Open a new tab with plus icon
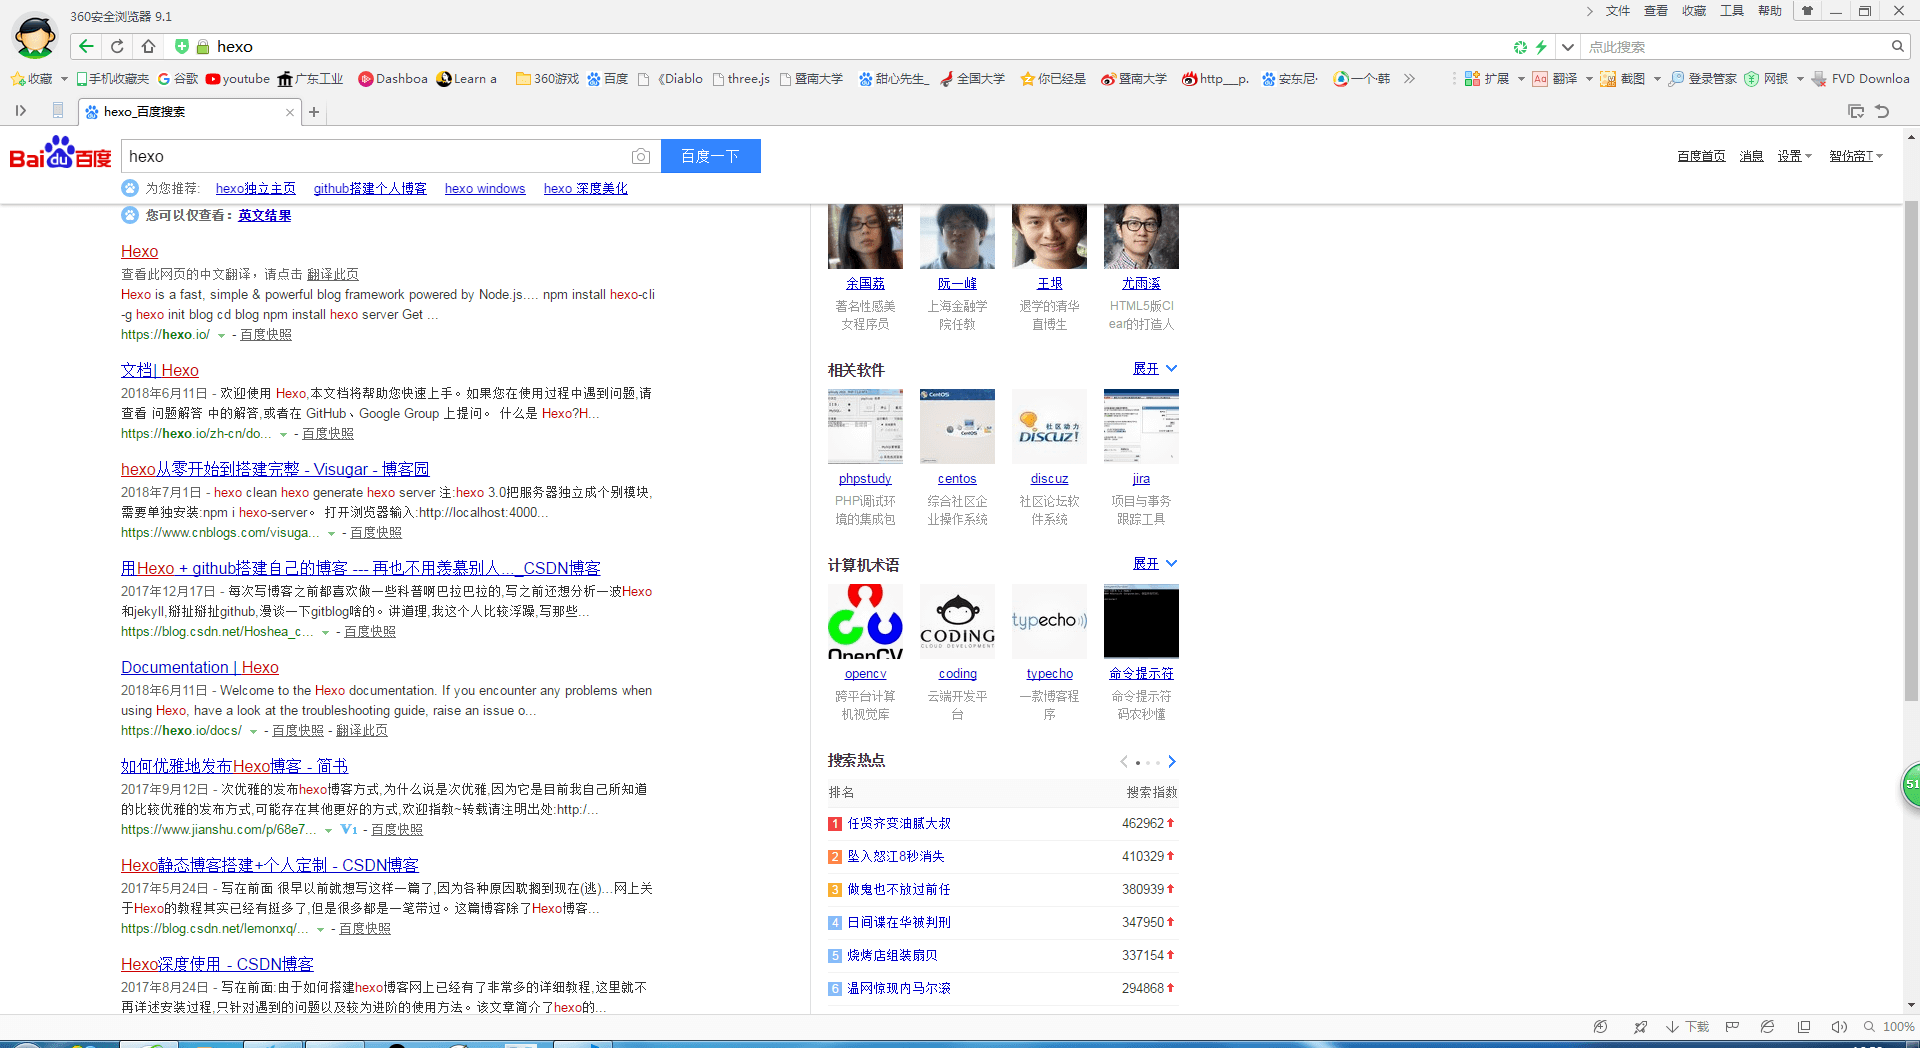Image resolution: width=1920 pixels, height=1048 pixels. (314, 112)
